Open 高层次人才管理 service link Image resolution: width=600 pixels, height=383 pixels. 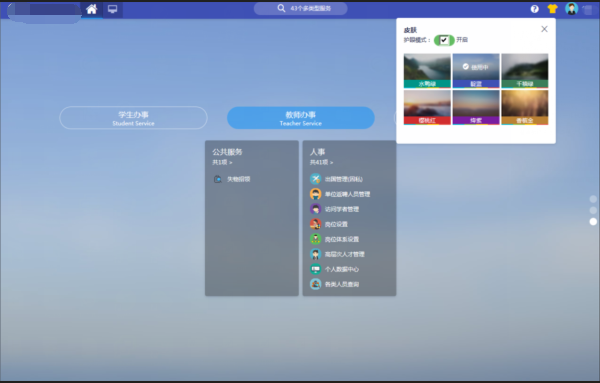point(344,254)
